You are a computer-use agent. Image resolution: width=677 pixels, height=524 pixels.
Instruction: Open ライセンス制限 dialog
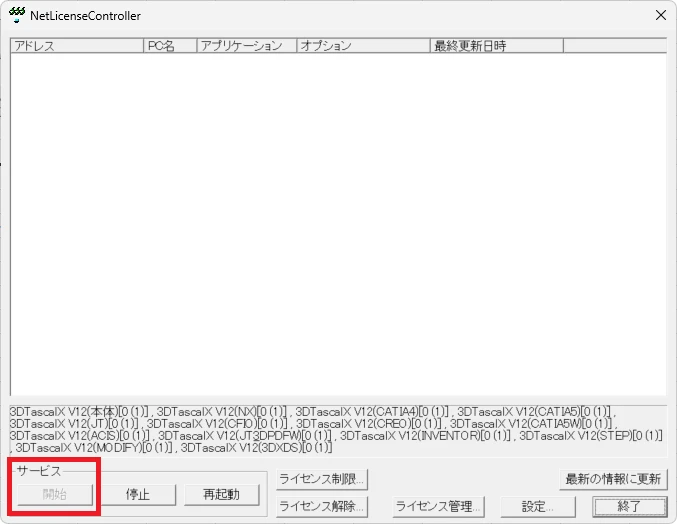pos(322,479)
